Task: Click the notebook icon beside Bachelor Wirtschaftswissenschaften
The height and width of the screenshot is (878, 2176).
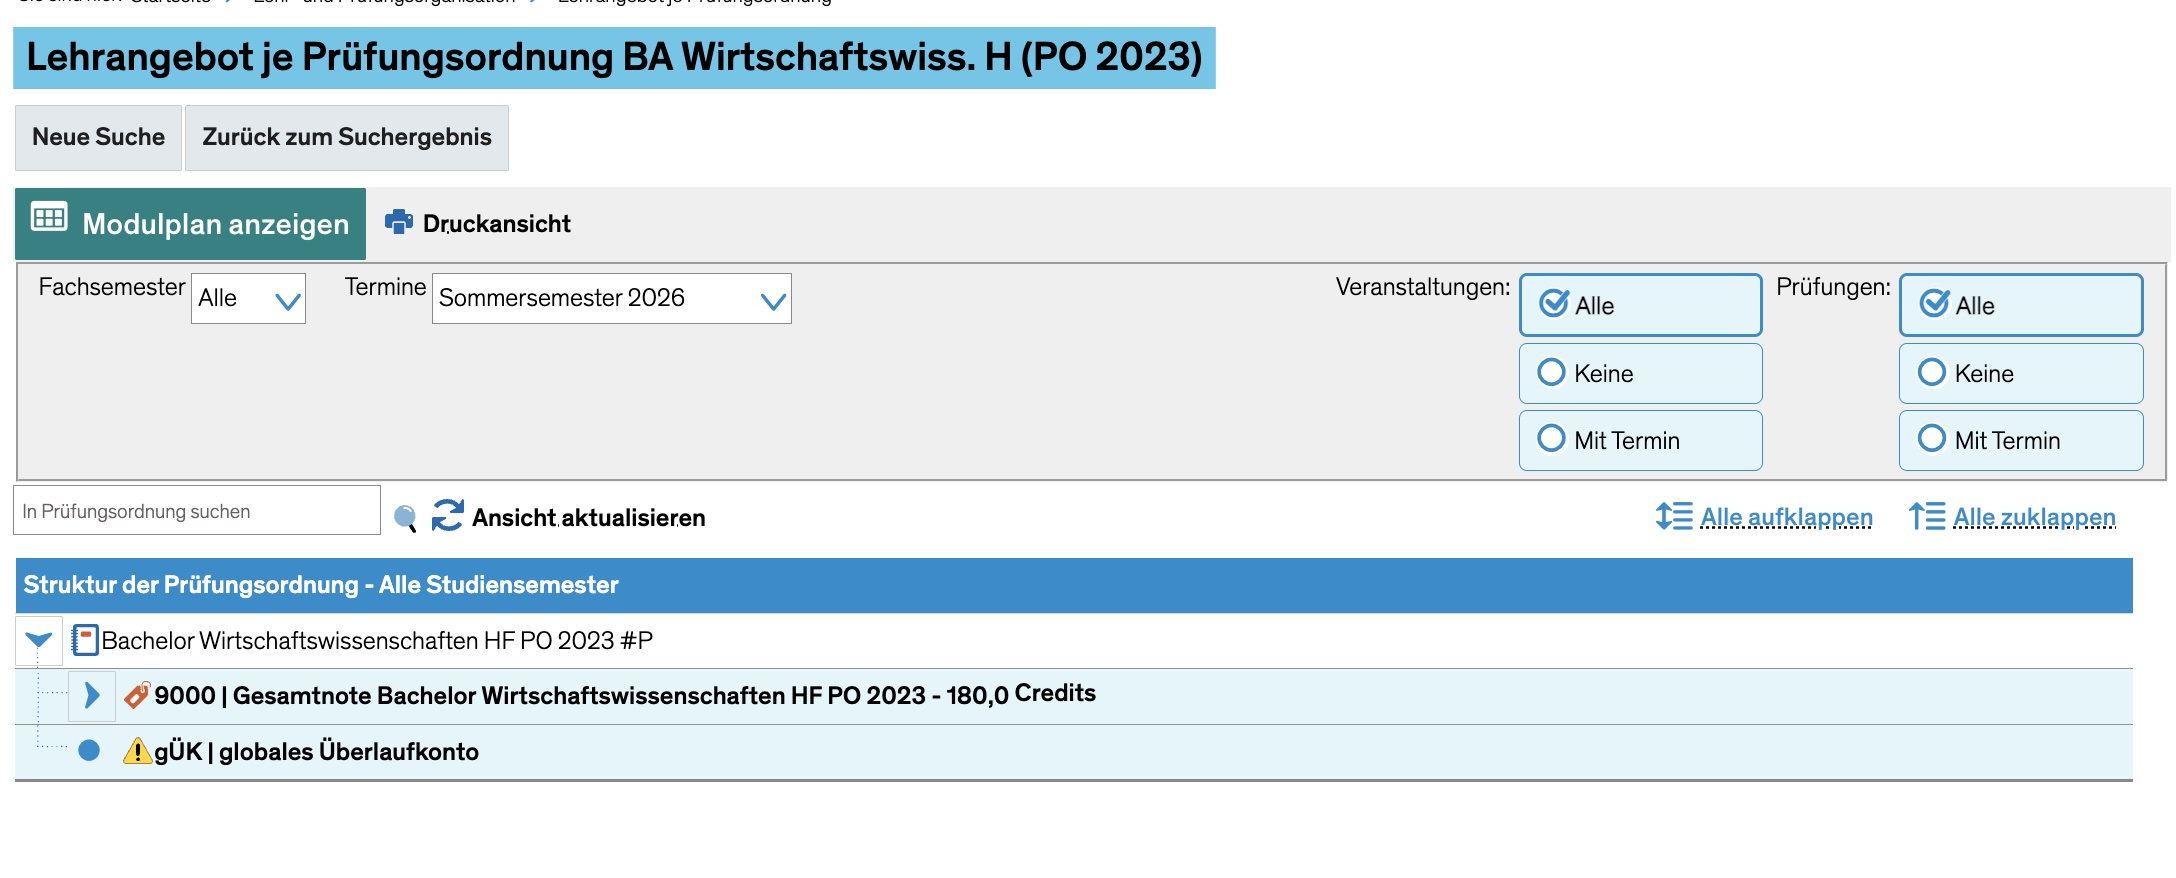Action: click(x=85, y=640)
